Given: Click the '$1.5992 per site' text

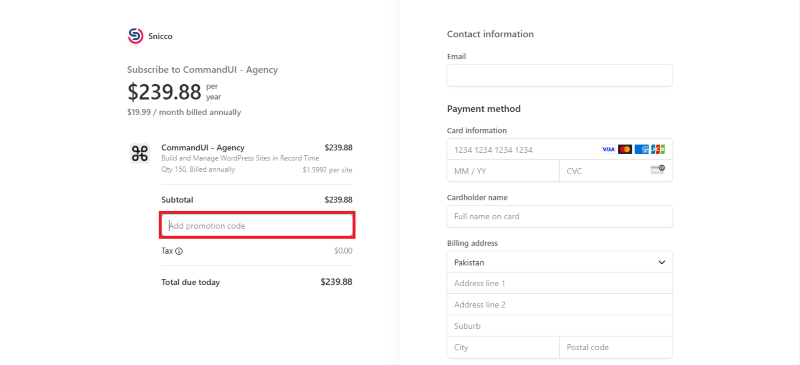Looking at the screenshot, I should 327,170.
